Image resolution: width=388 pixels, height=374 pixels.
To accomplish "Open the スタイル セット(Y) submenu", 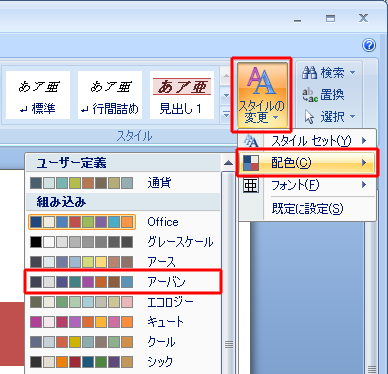I will 307,141.
